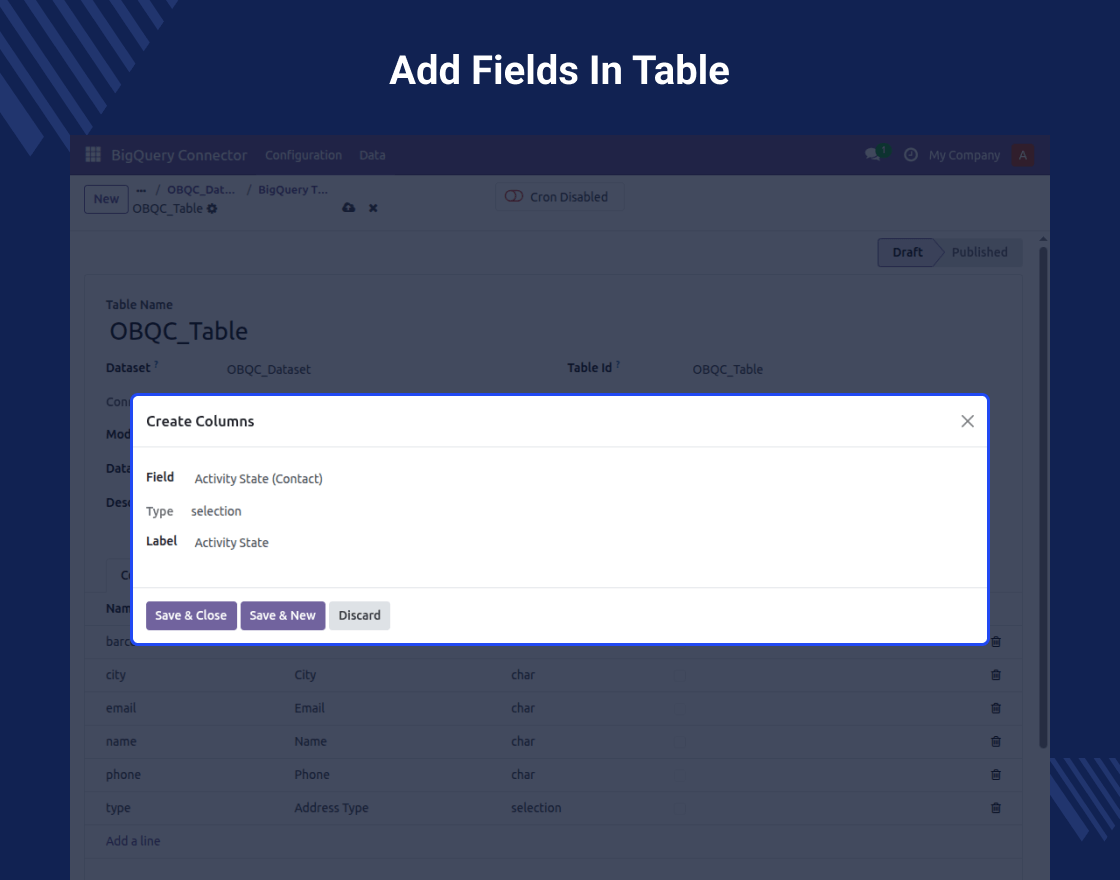The width and height of the screenshot is (1120, 880).
Task: Open the messages chat icon
Action: click(x=872, y=154)
